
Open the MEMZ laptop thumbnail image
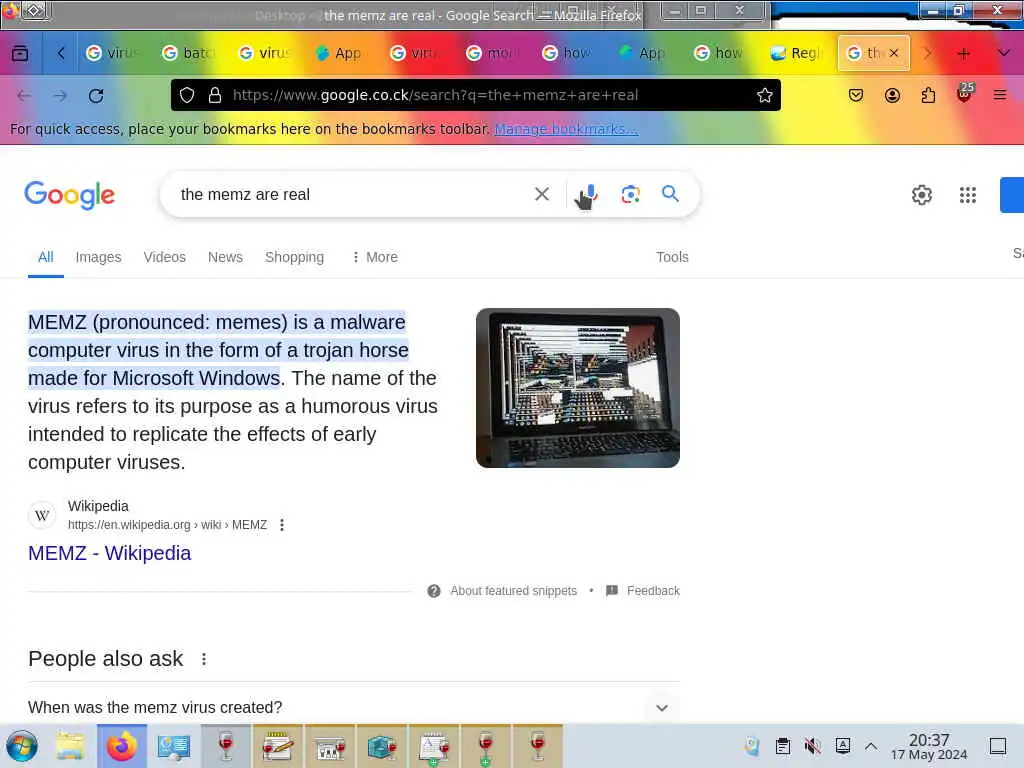tap(578, 388)
